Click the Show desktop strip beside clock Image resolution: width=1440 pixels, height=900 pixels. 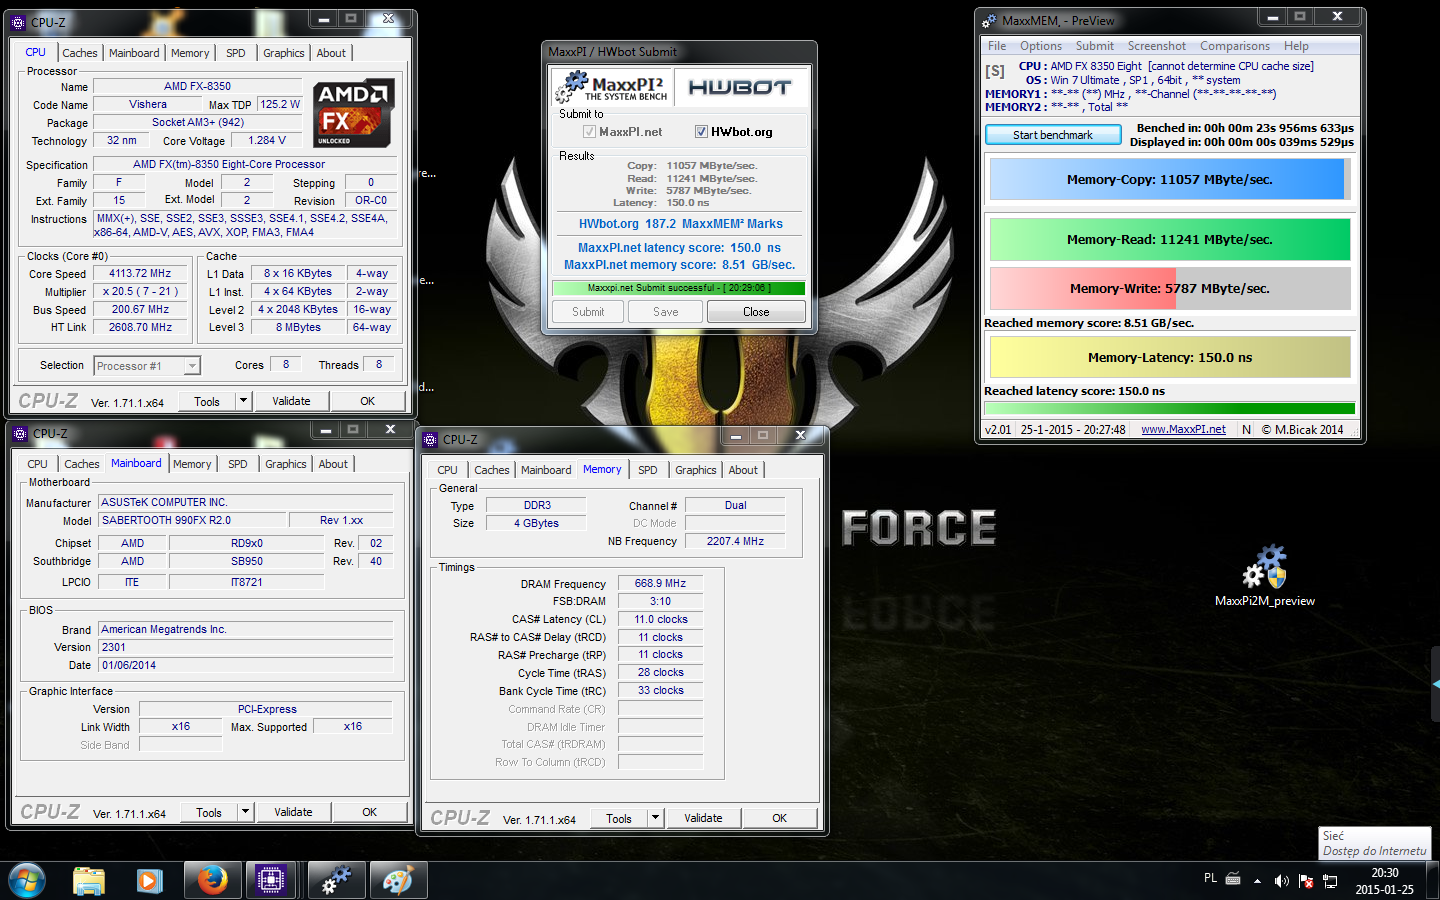tap(1433, 880)
